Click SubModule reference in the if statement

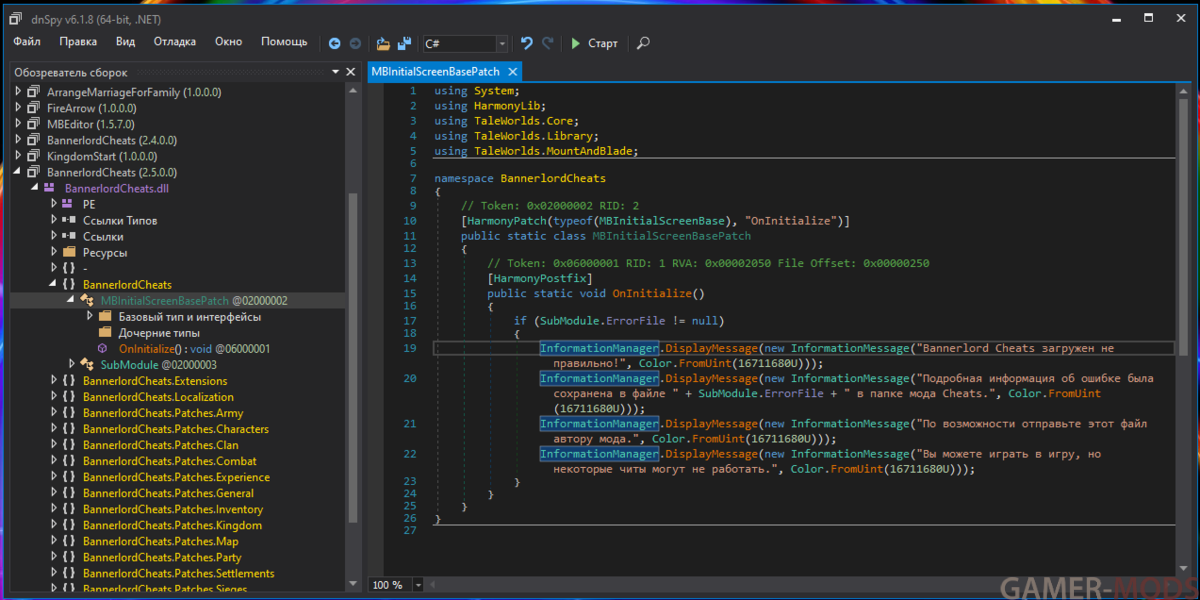pyautogui.click(x=573, y=321)
